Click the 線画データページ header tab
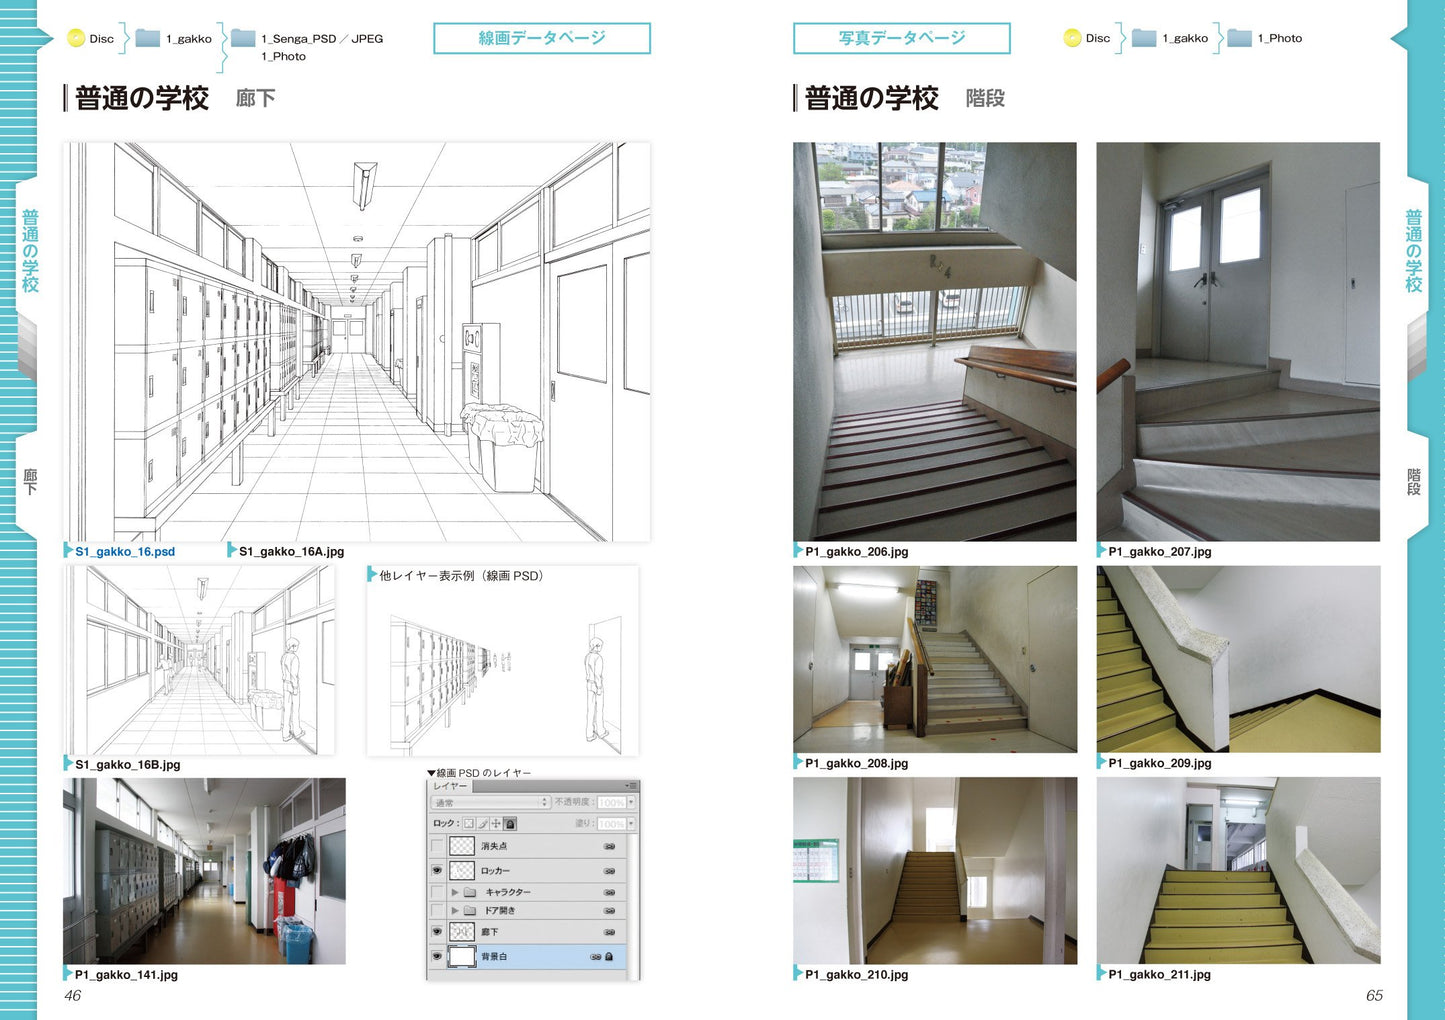This screenshot has height=1020, width=1445. [x=541, y=38]
